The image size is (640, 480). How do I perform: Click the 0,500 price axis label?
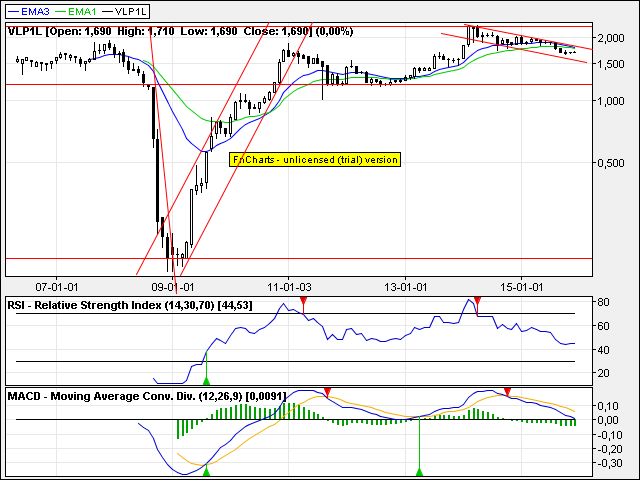pyautogui.click(x=611, y=163)
